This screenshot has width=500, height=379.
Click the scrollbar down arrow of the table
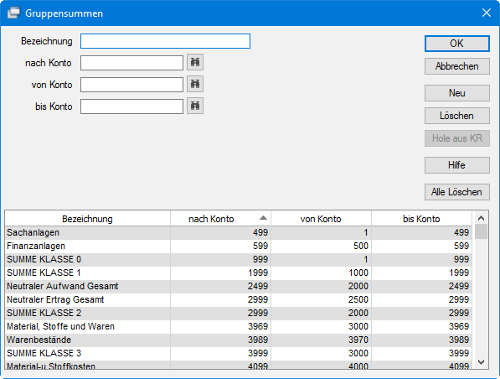[481, 362]
